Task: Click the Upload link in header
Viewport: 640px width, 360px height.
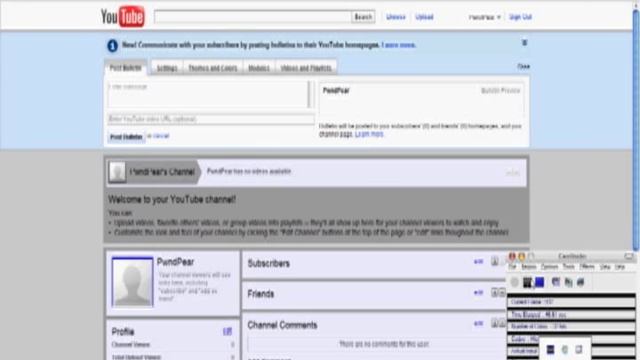Action: click(x=424, y=17)
